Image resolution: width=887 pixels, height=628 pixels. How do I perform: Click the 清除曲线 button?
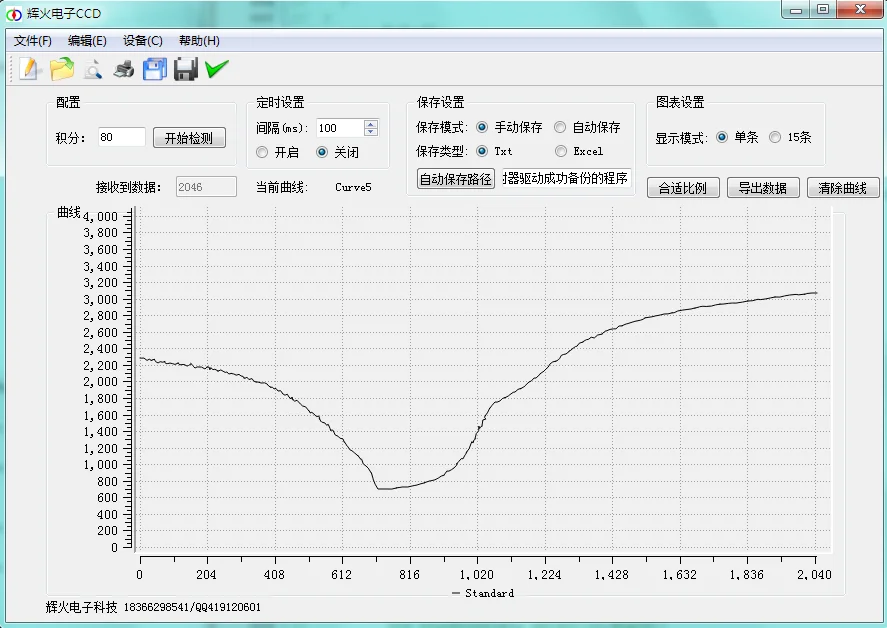(843, 188)
